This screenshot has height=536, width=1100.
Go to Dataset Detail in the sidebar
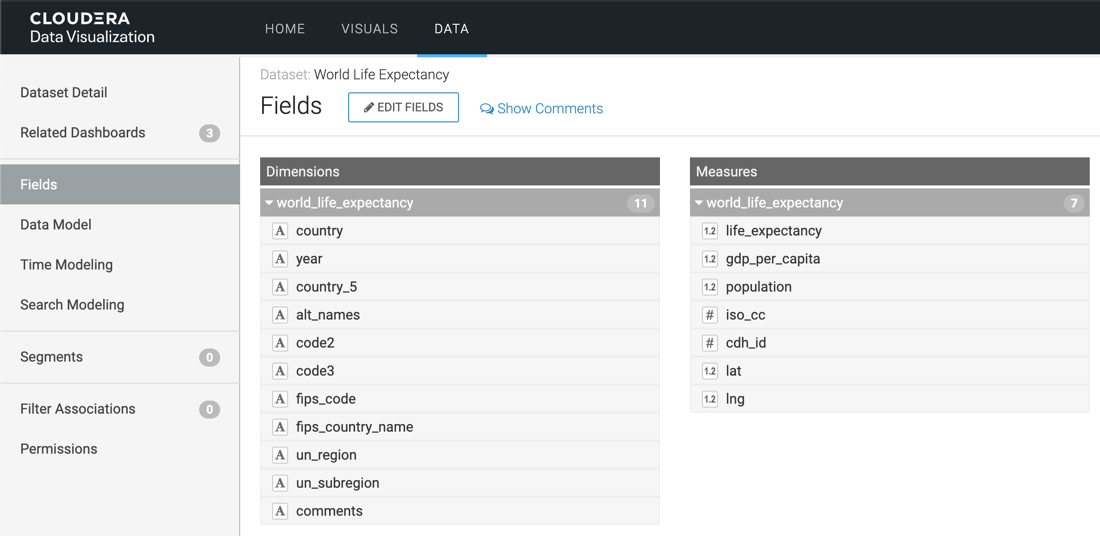coord(64,93)
